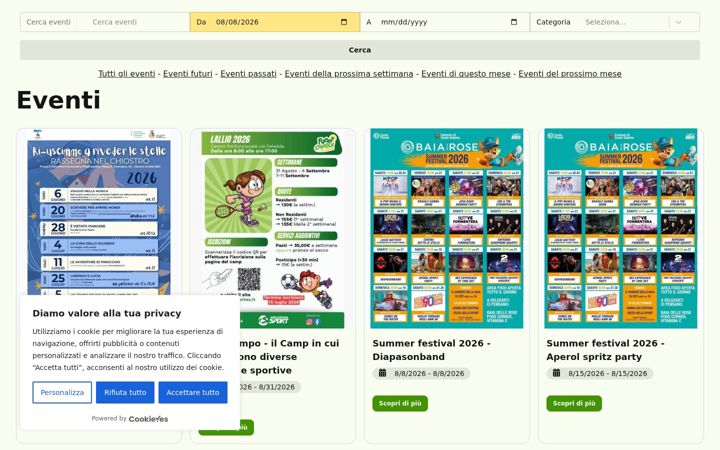720x450 pixels.
Task: Open 'Eventi della prossima settimana' link
Action: coord(349,74)
